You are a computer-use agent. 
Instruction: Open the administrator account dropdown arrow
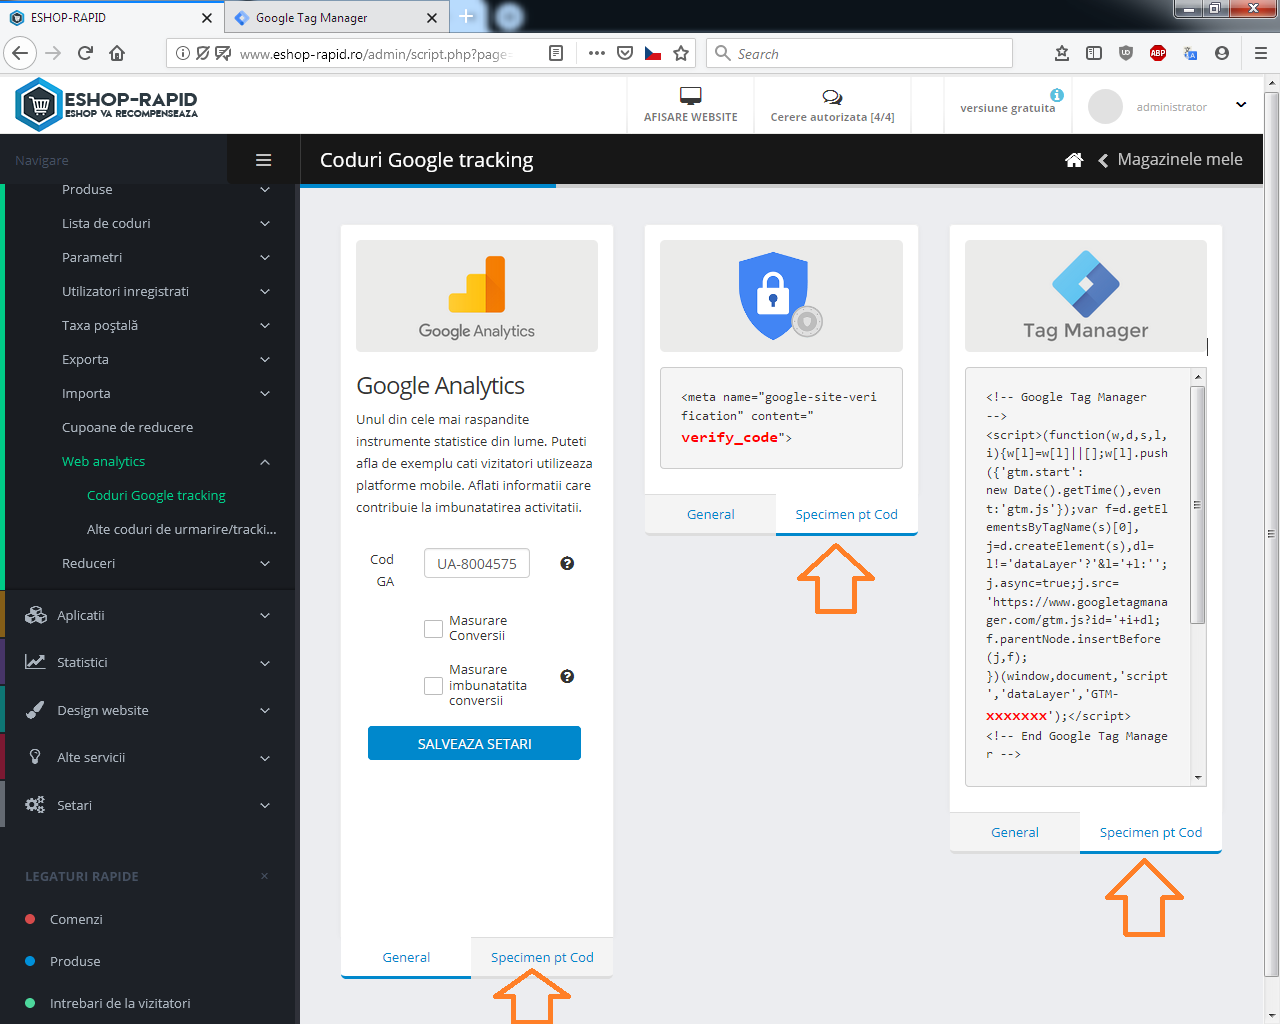pos(1241,105)
